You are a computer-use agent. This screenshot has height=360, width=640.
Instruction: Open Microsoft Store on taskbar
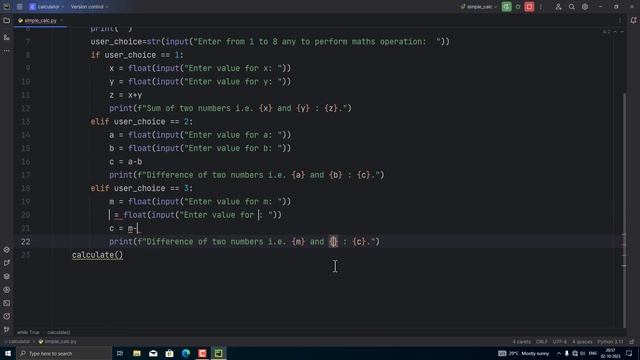[x=169, y=353]
